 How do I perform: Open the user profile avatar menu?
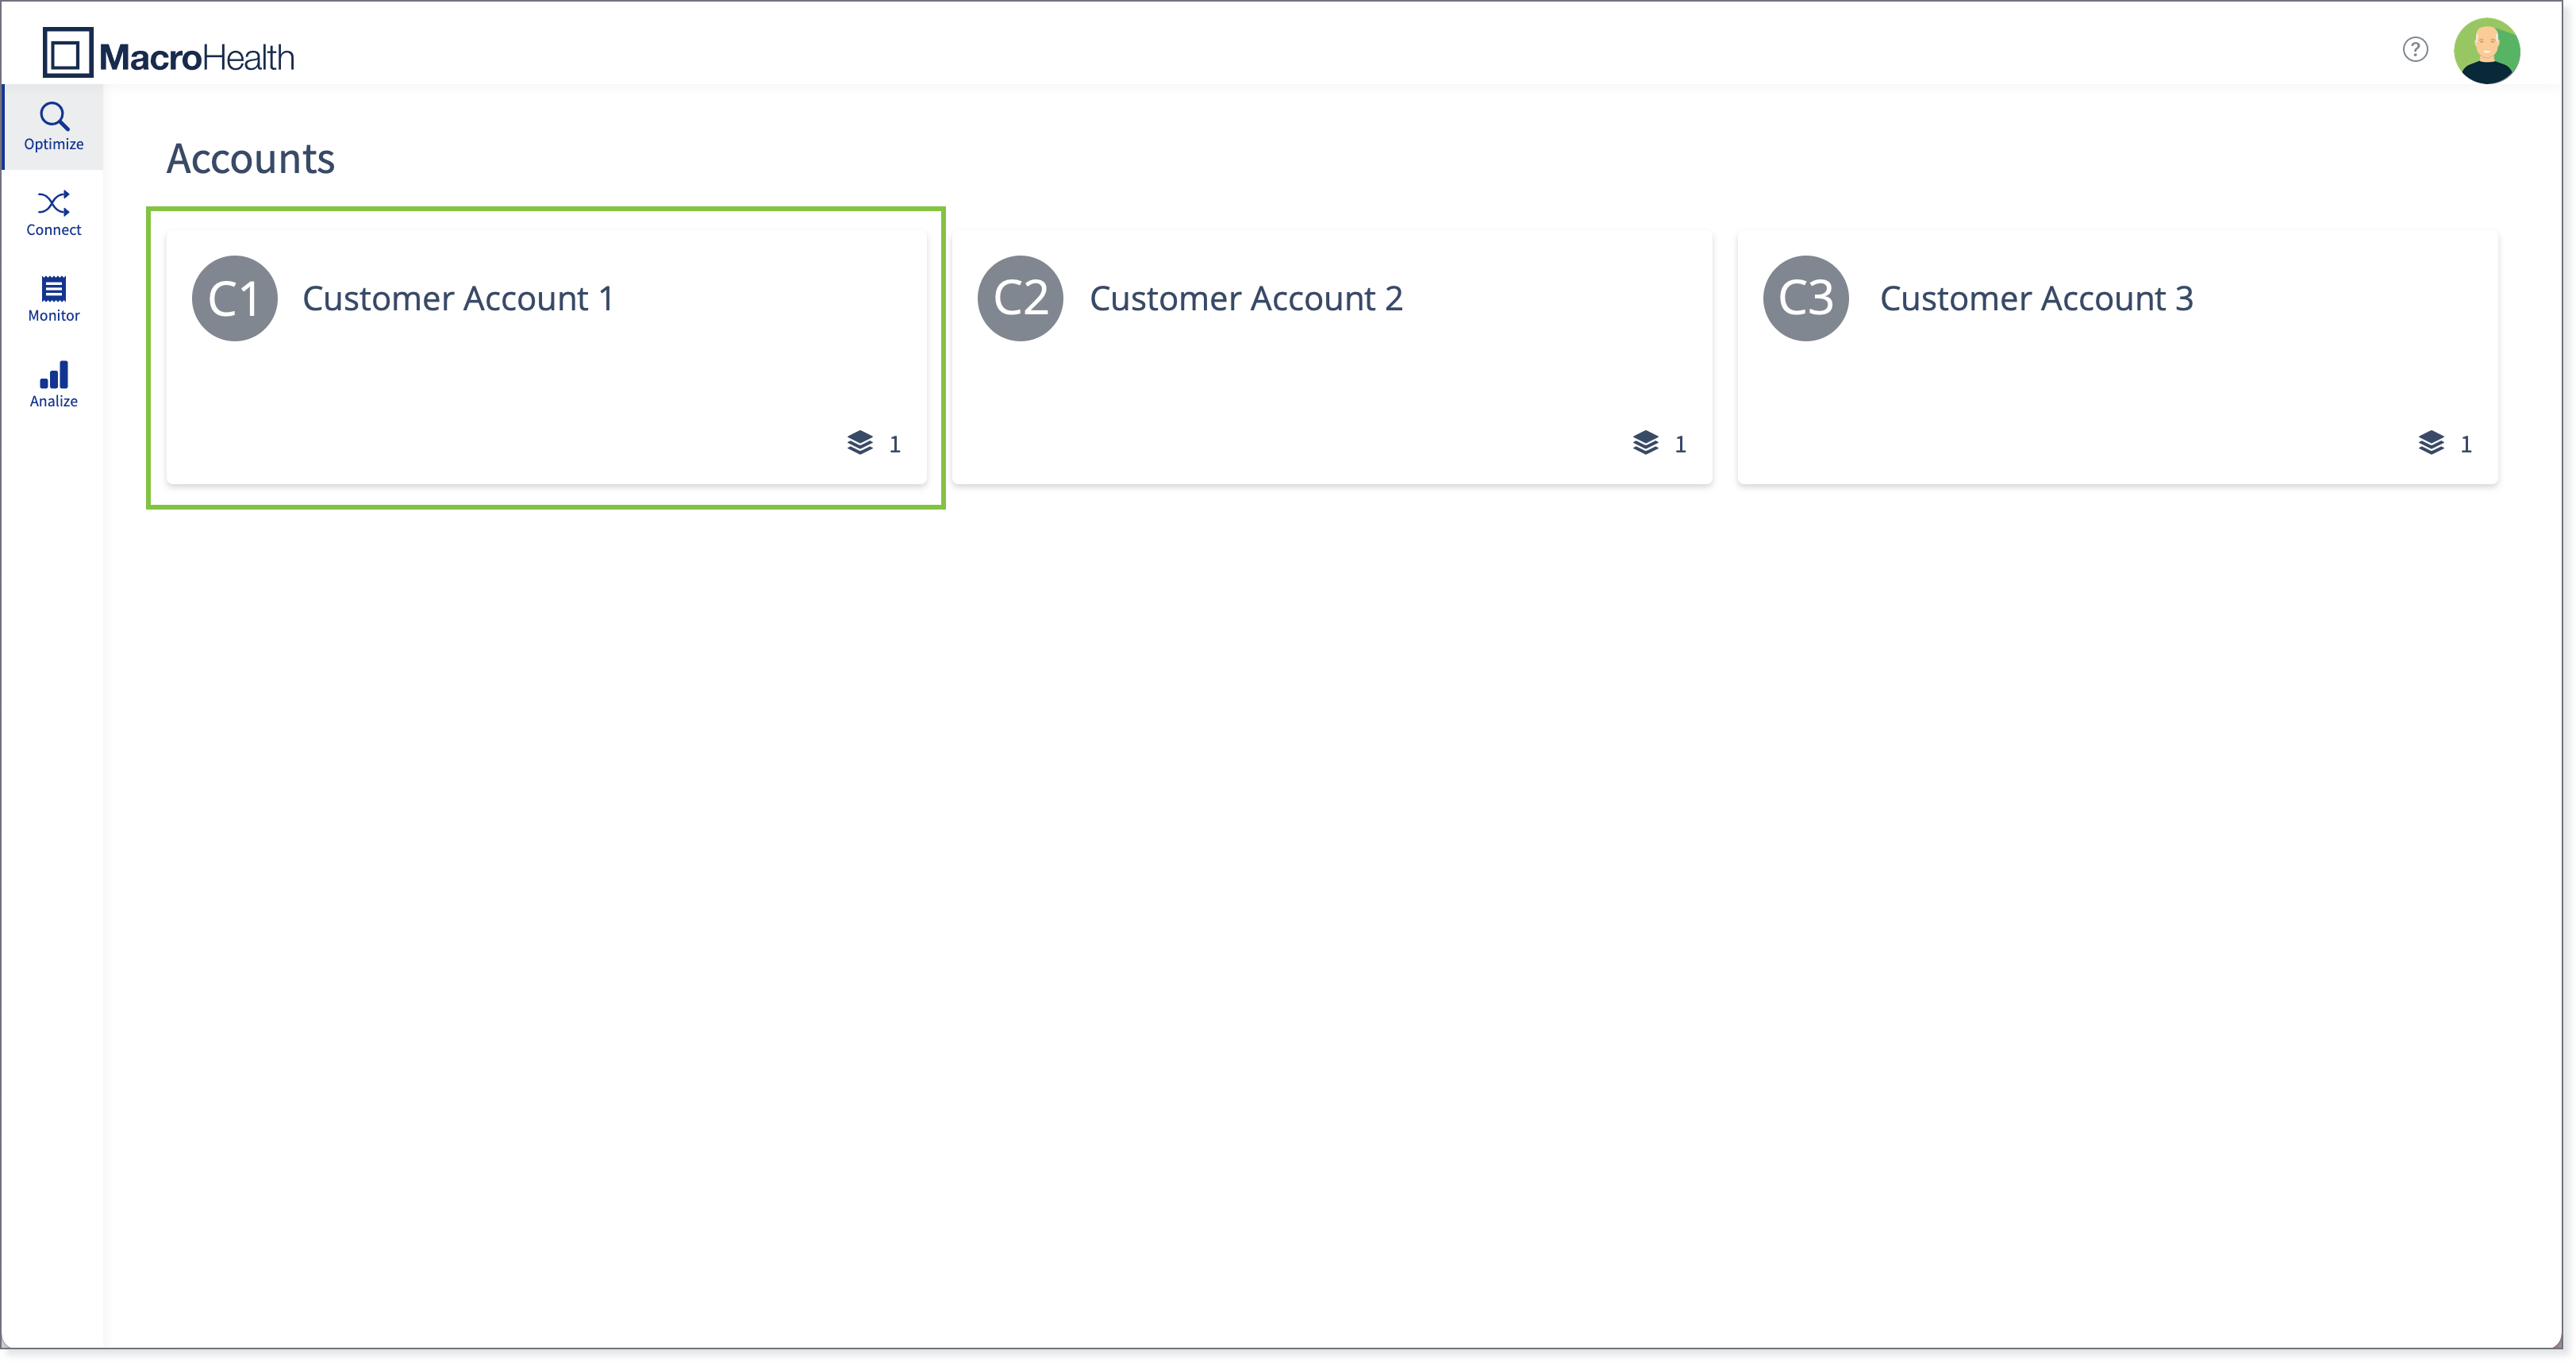point(2487,51)
